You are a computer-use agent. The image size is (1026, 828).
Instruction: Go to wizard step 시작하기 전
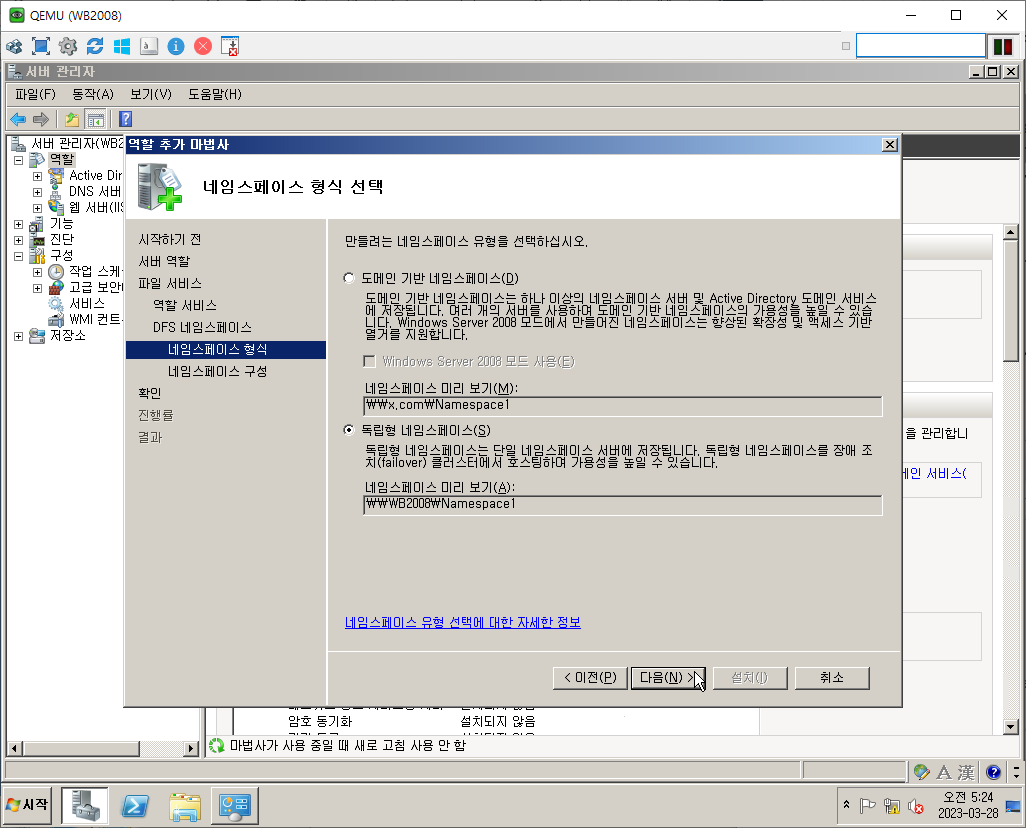point(169,240)
